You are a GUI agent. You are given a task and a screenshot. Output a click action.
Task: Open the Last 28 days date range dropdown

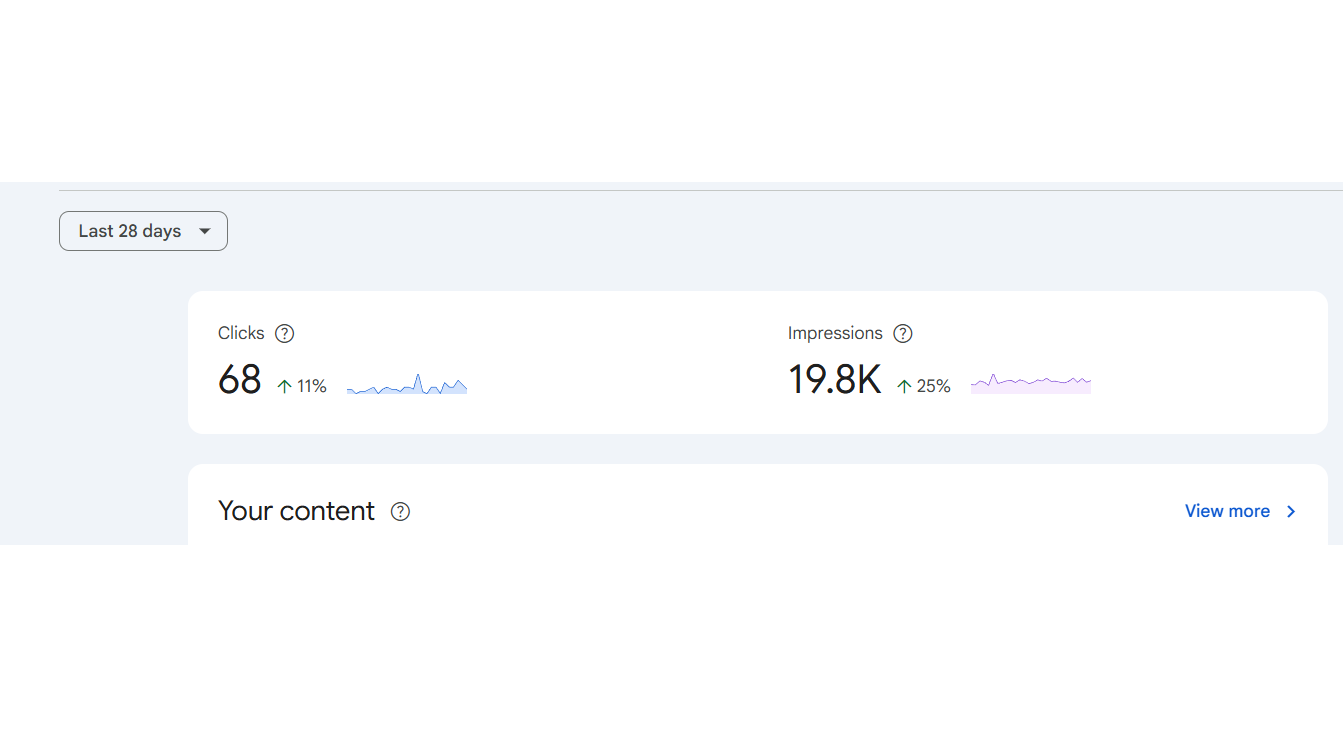143,231
